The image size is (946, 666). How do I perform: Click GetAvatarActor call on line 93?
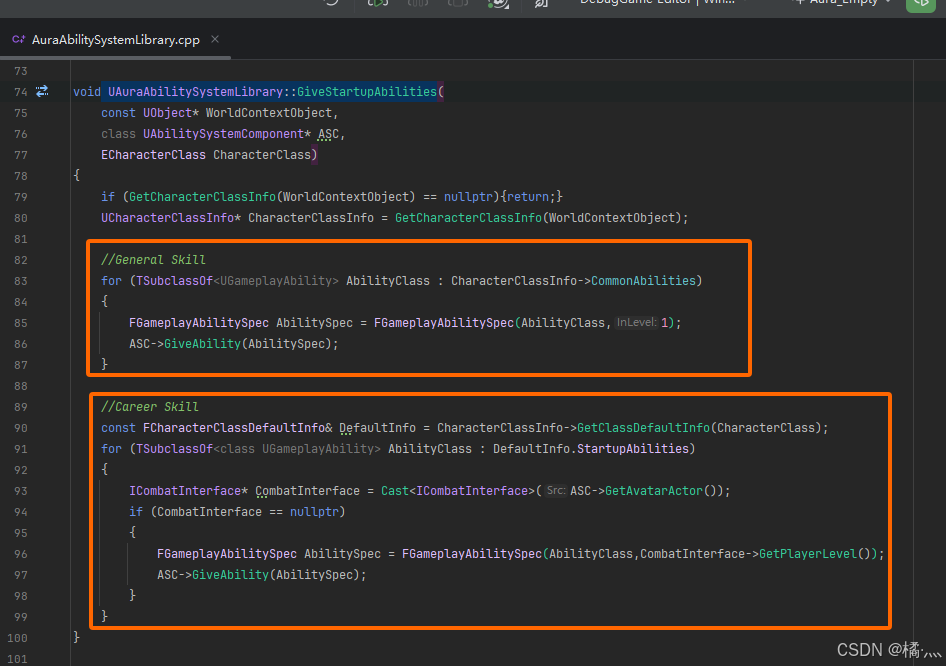coord(654,490)
